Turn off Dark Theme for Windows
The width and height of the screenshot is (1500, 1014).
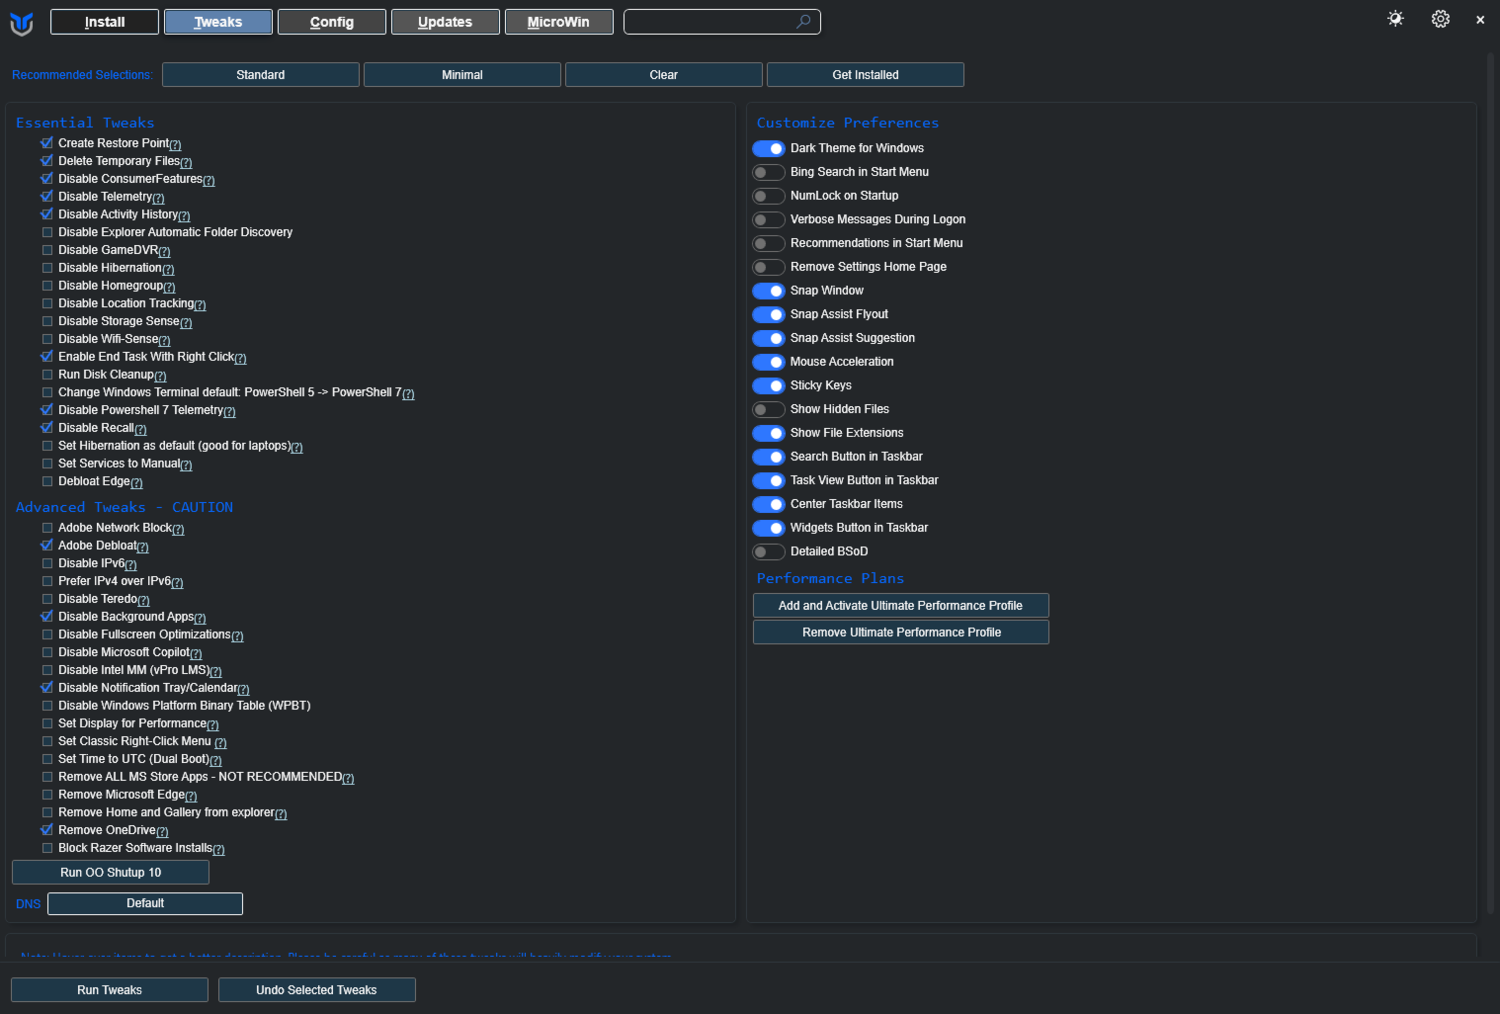[x=768, y=148]
